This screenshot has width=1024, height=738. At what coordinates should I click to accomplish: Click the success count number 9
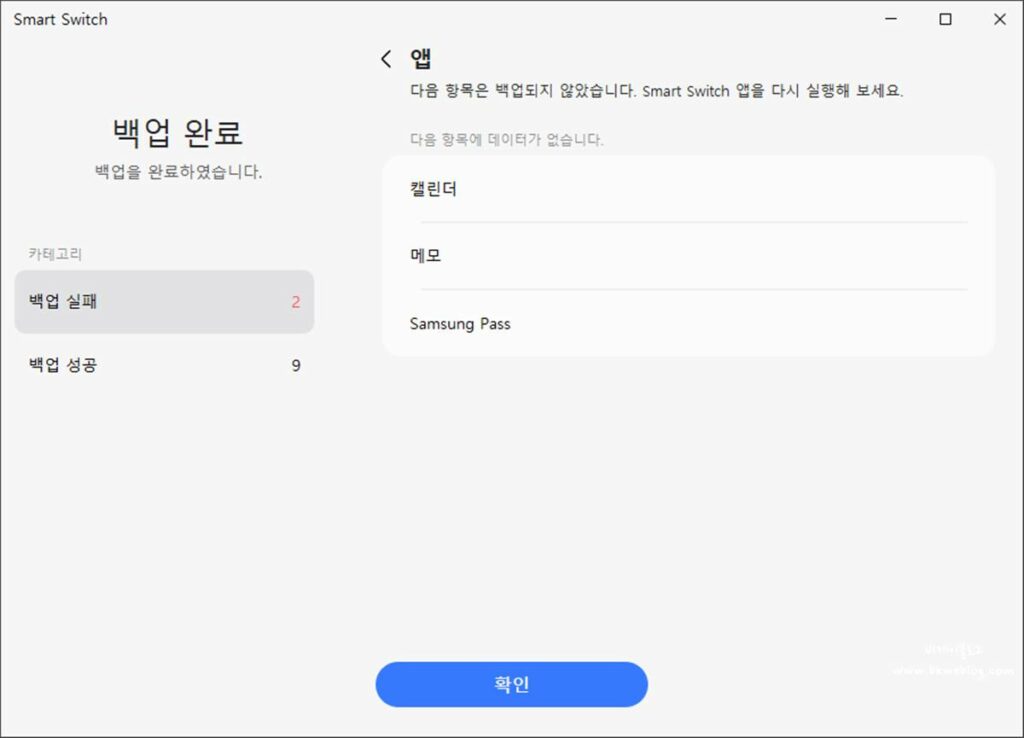point(296,365)
